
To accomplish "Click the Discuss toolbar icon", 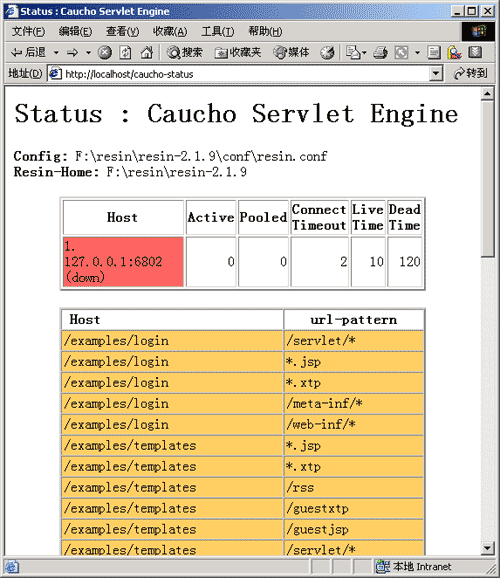I will 434,53.
